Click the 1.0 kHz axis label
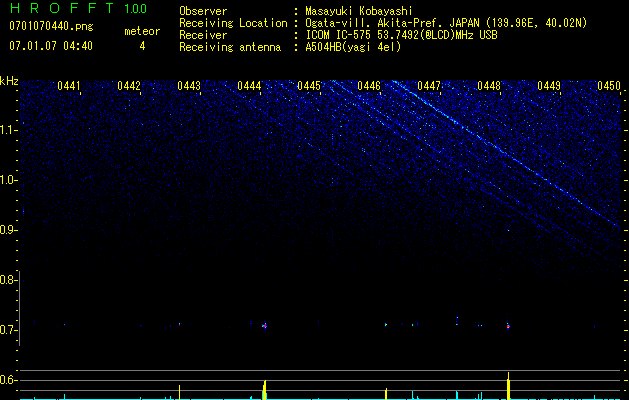The image size is (629, 400). pos(8,180)
